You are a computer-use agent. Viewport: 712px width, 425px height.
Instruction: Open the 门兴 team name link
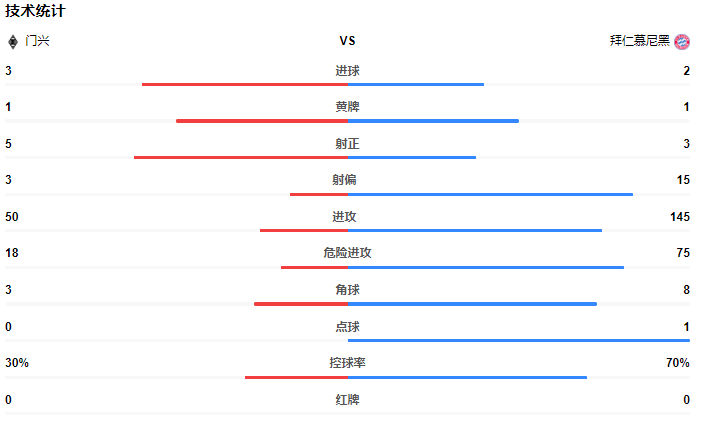[x=37, y=41]
